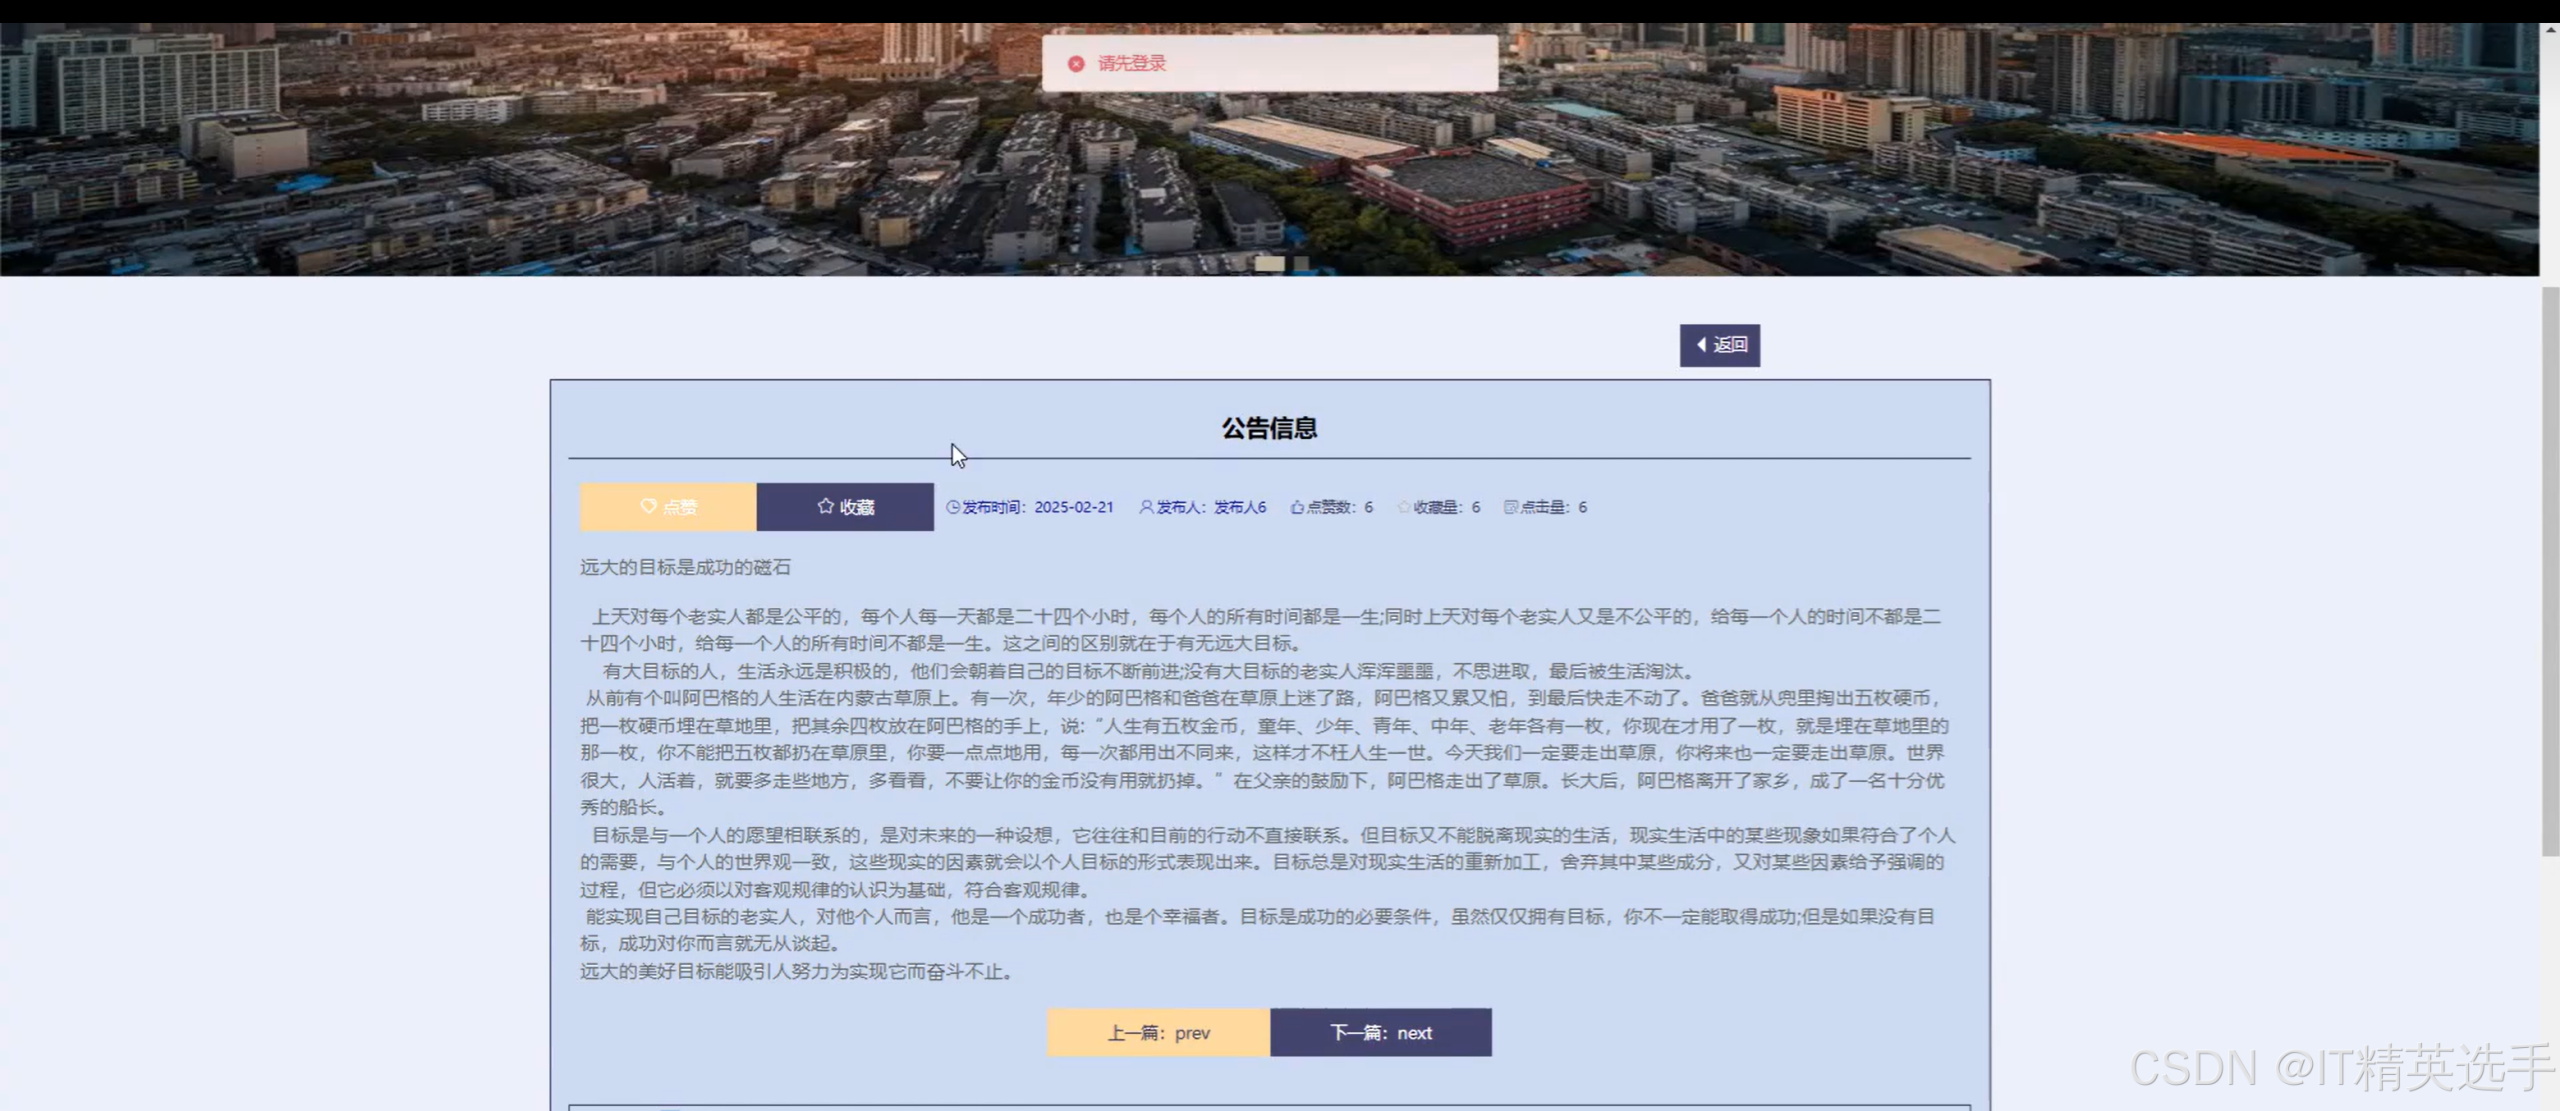Click the star icon before 收藏量
The image size is (2560, 1111).
[1405, 506]
